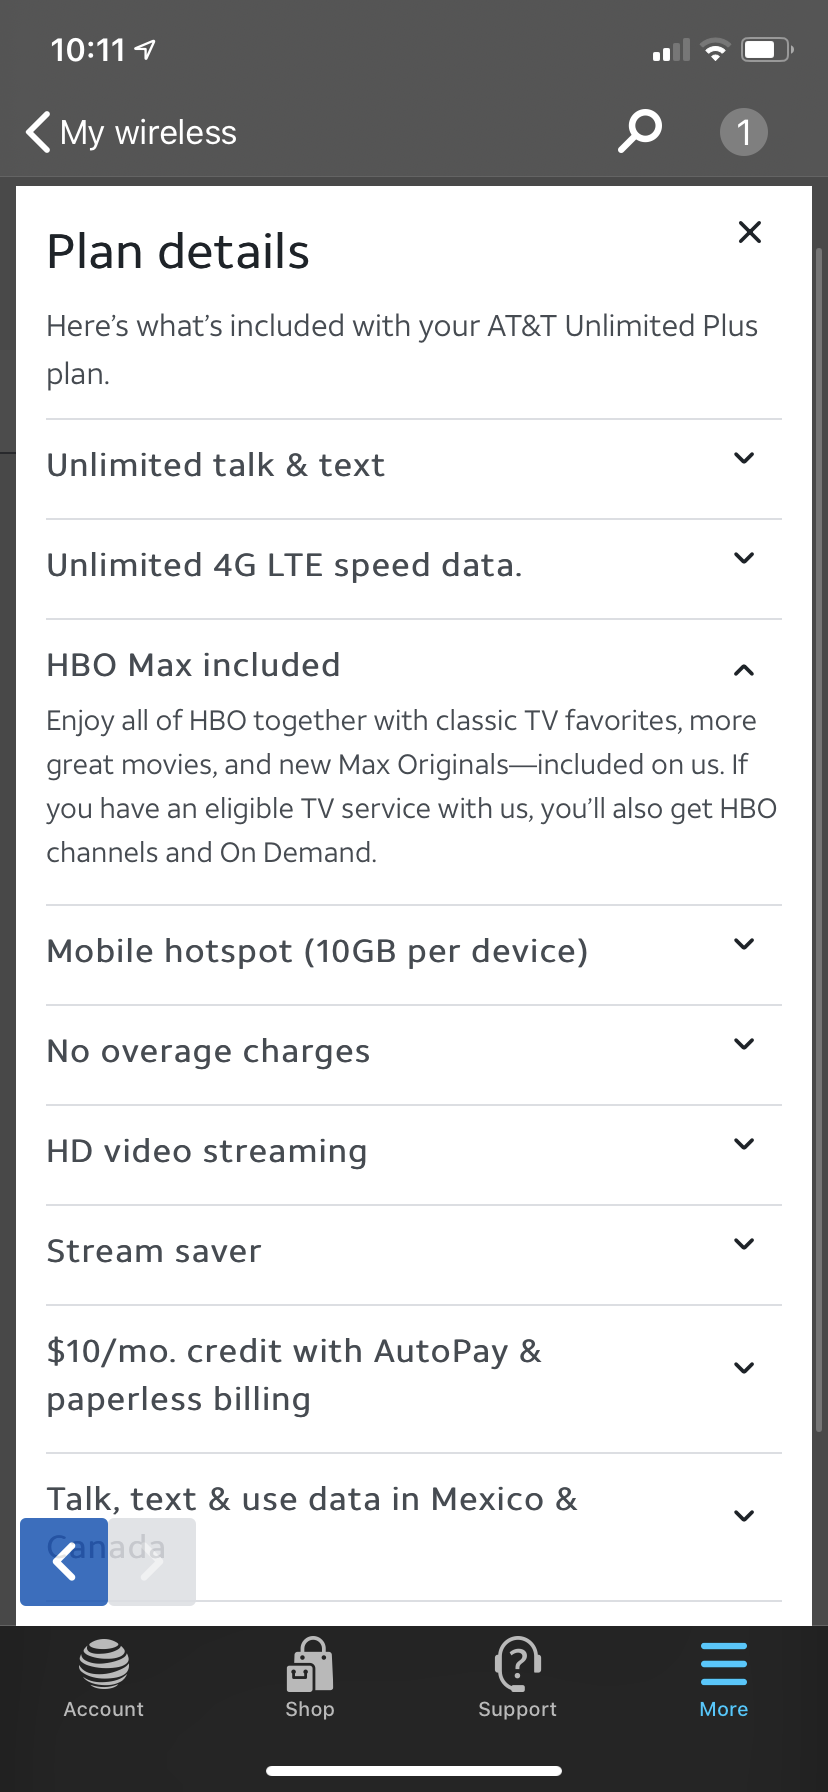828x1792 pixels.
Task: Open the Support tab
Action: tap(517, 1680)
